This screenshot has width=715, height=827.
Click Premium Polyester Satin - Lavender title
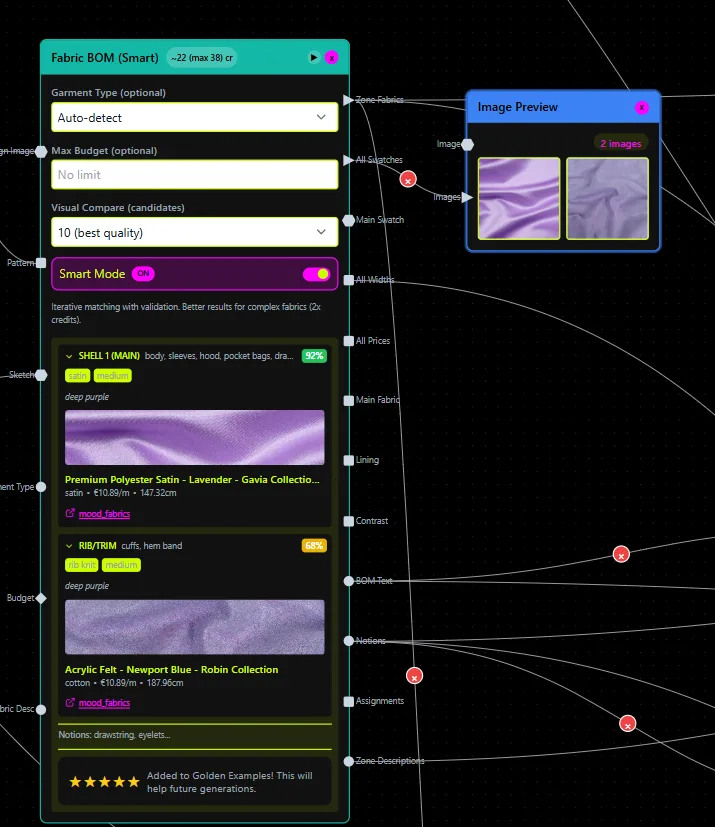coord(192,479)
